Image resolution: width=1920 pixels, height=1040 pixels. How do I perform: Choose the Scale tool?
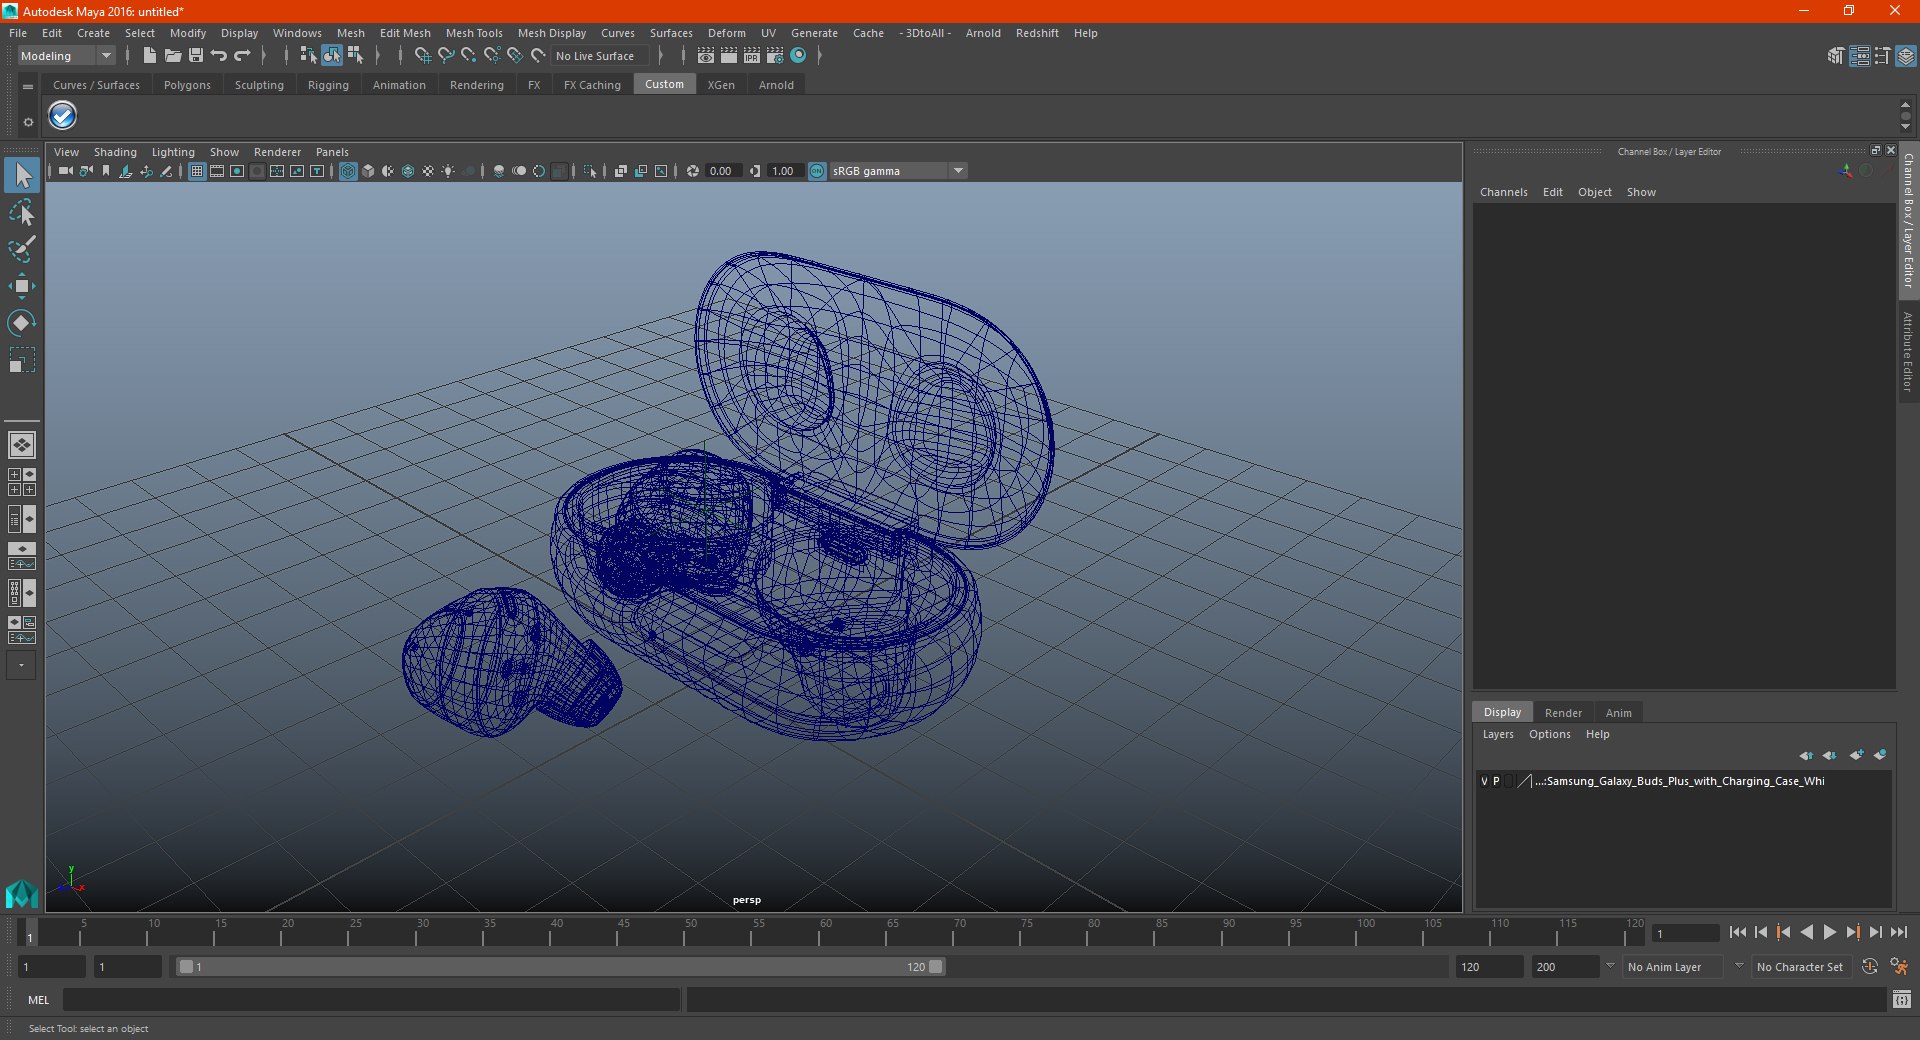22,360
